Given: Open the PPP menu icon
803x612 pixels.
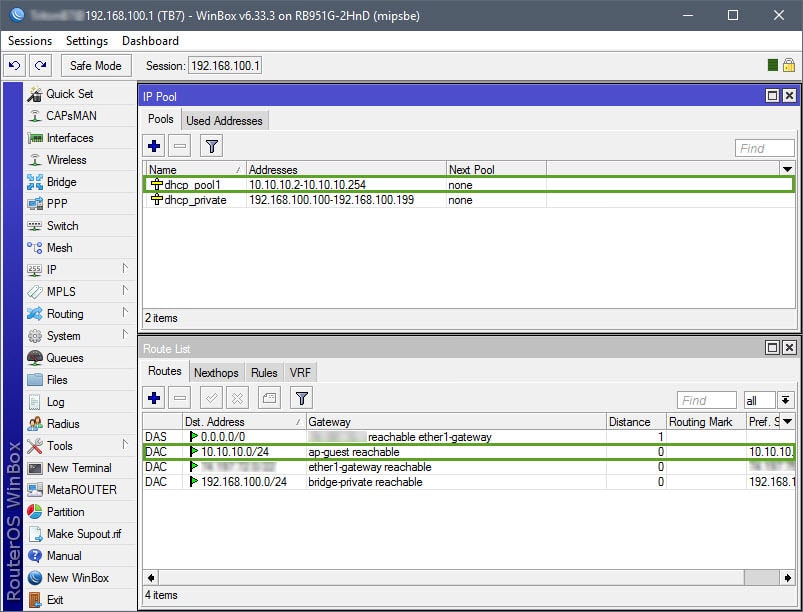Looking at the screenshot, I should [x=35, y=204].
